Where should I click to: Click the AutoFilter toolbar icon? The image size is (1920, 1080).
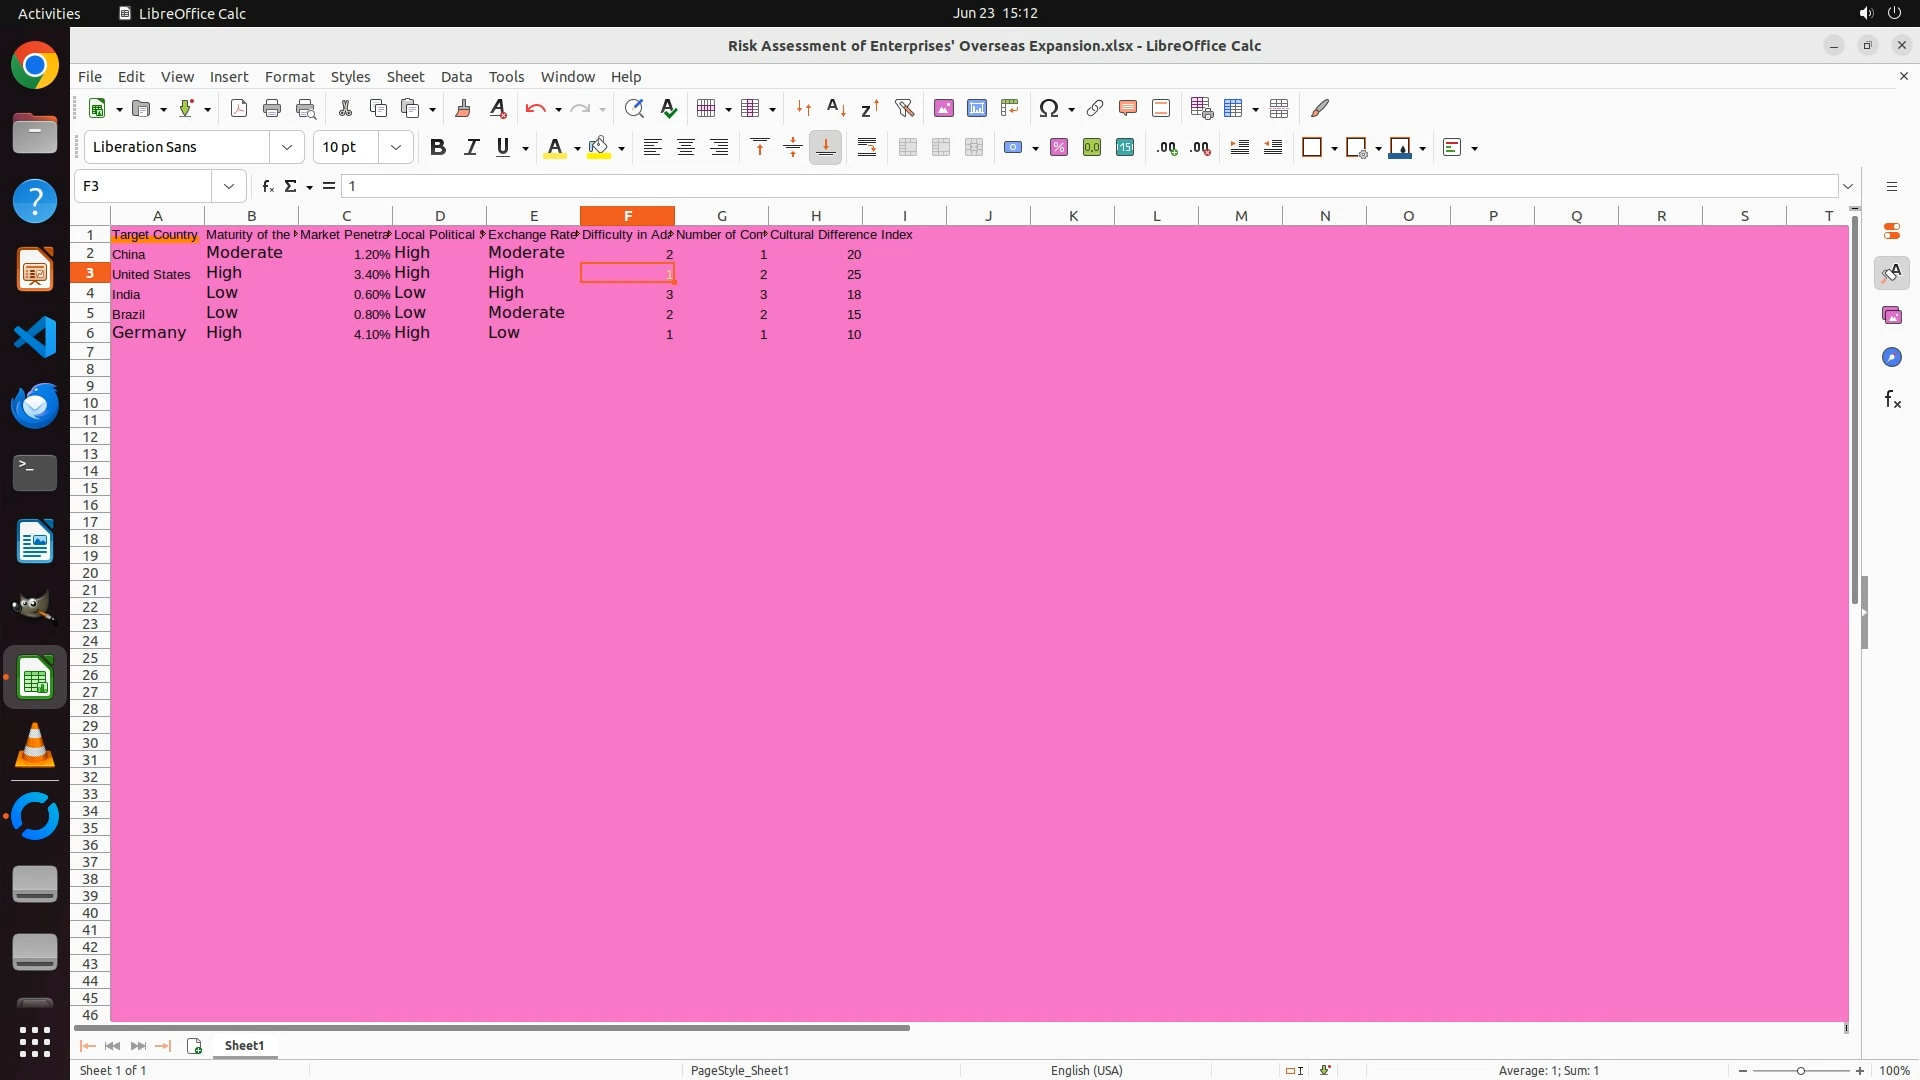pyautogui.click(x=904, y=108)
